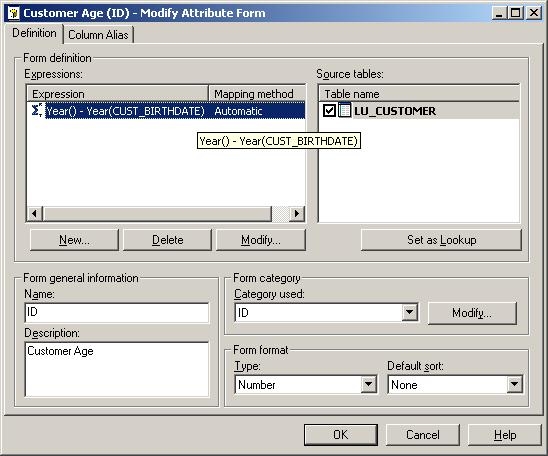The width and height of the screenshot is (548, 456).
Task: Click Modify... beside the Category used field
Action: point(472,313)
